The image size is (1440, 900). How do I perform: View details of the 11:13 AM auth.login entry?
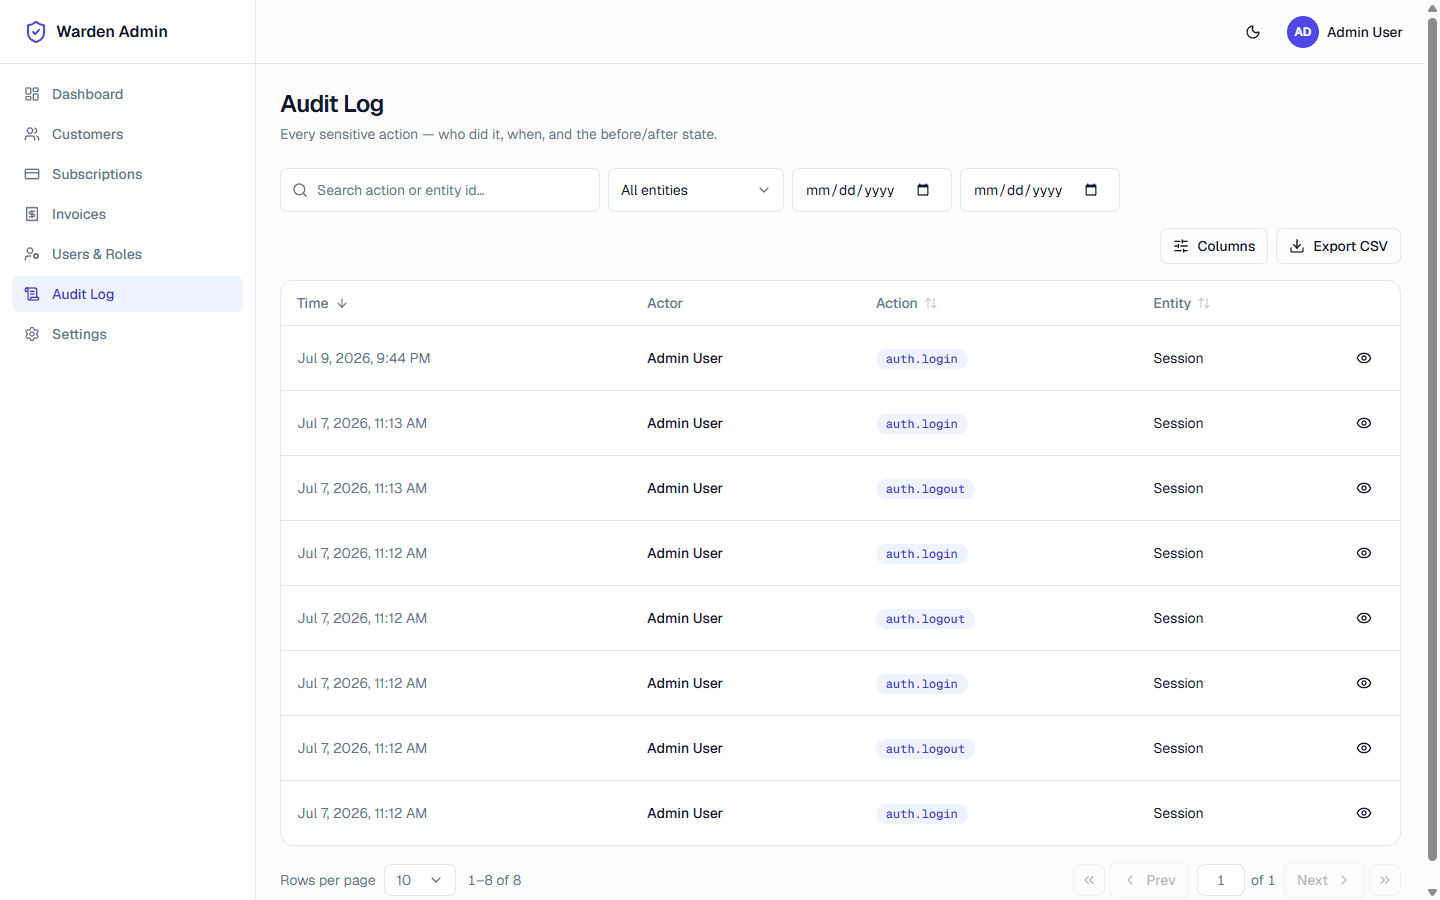click(1364, 423)
